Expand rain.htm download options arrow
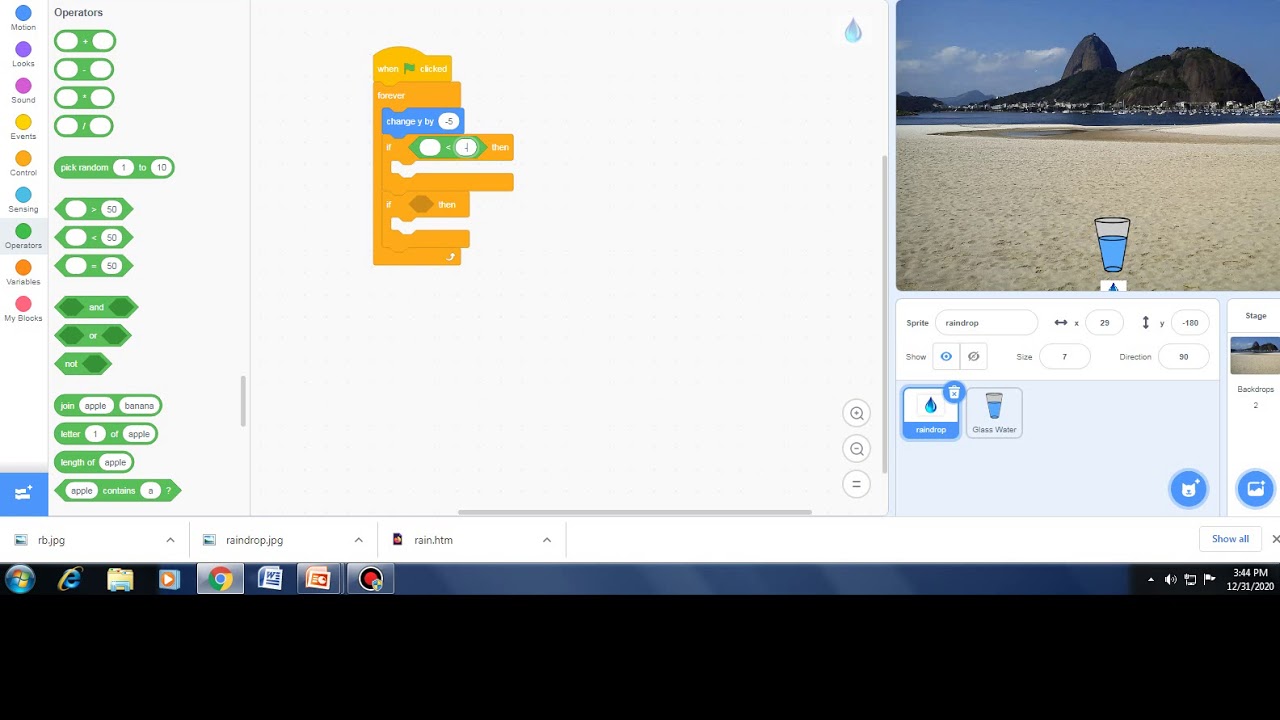The height and width of the screenshot is (720, 1280). [x=546, y=540]
